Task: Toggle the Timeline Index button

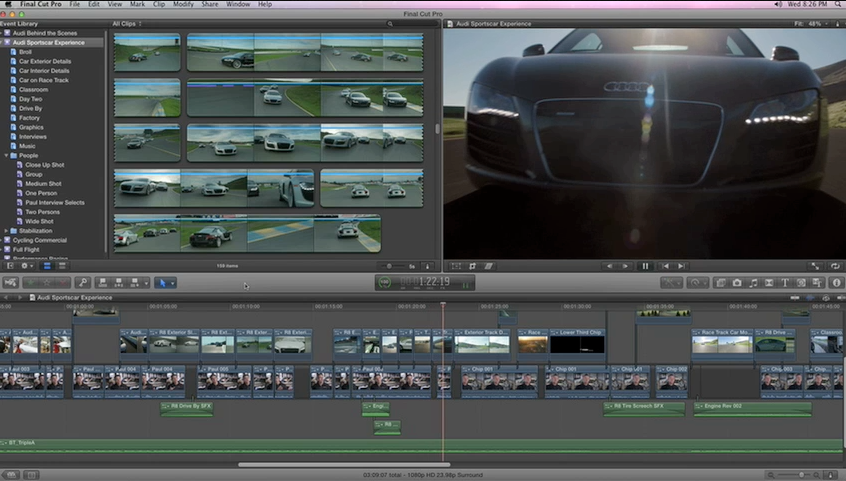Action: point(31,475)
